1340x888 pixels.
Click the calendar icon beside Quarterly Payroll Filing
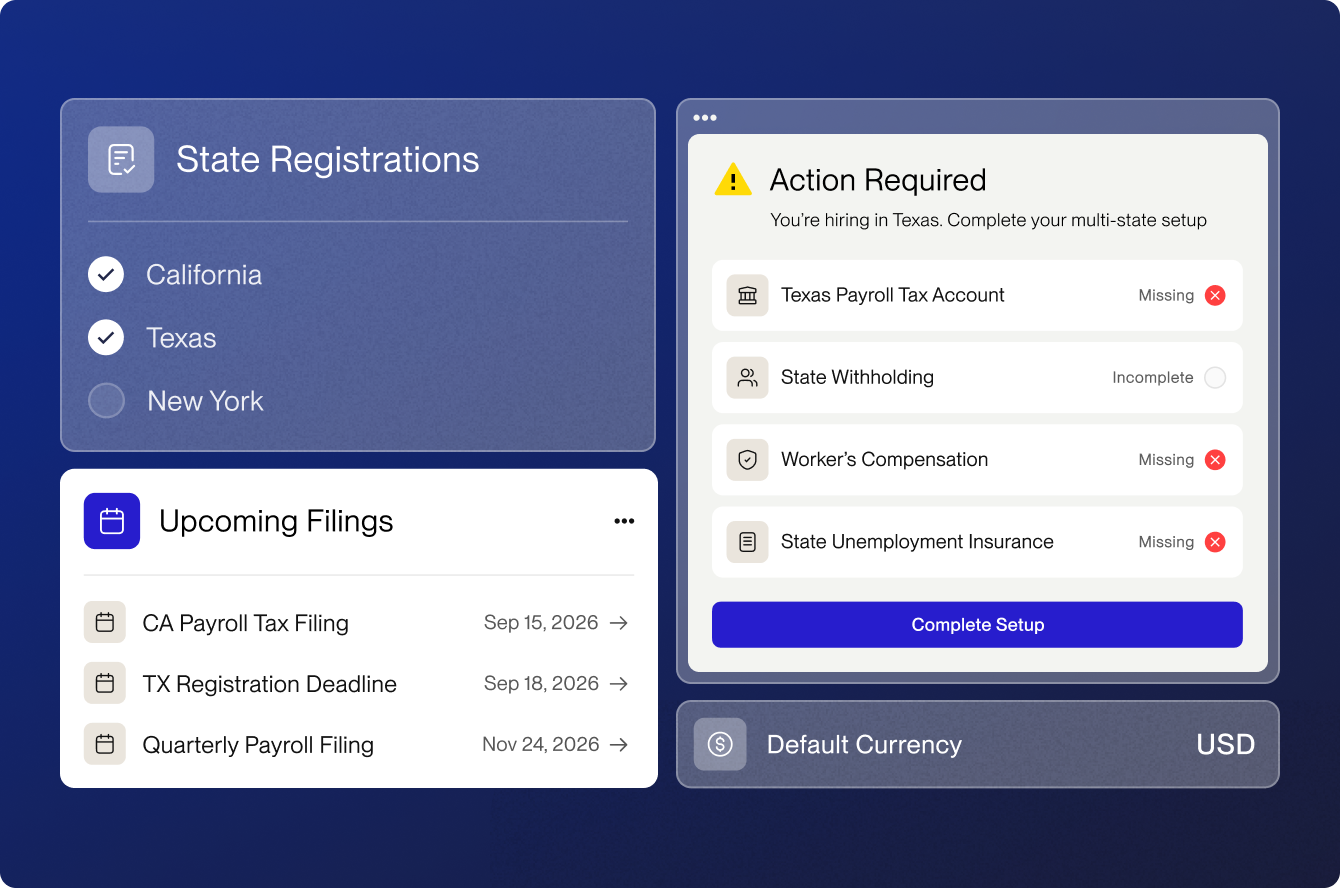(x=105, y=744)
